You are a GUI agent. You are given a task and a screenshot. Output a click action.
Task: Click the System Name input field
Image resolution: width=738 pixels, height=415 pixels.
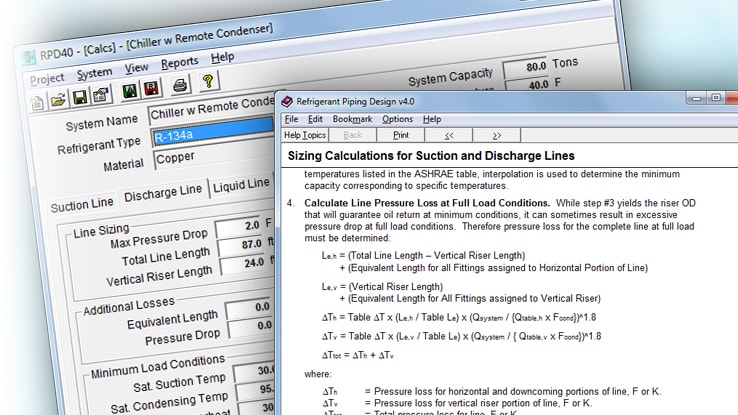[212, 109]
